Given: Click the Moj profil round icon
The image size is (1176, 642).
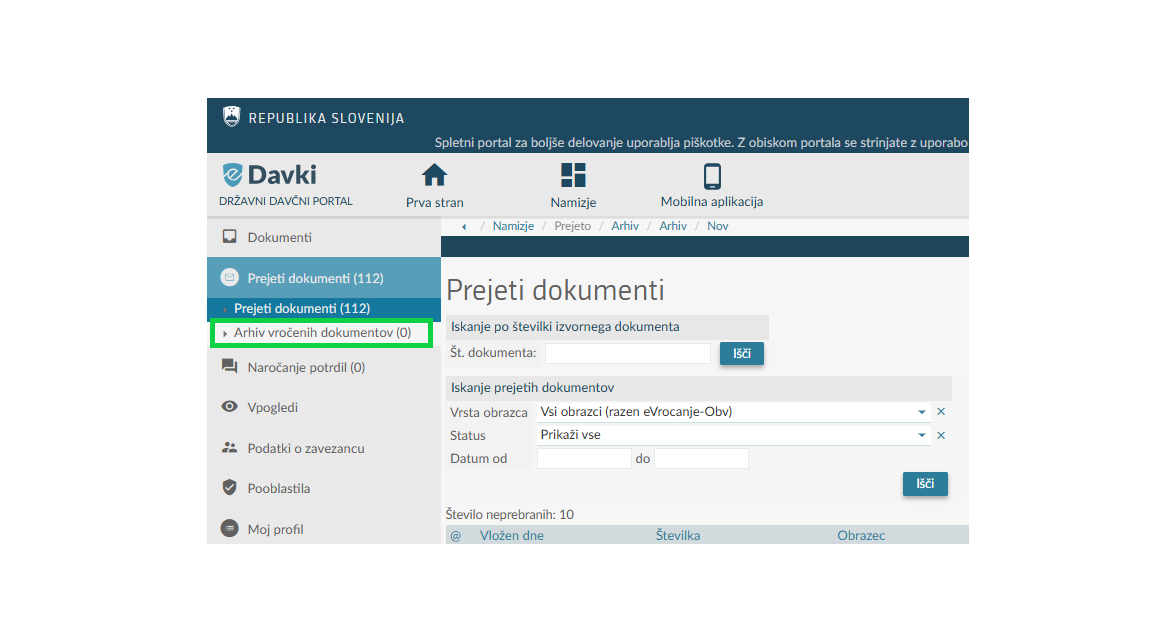Looking at the screenshot, I should point(230,528).
